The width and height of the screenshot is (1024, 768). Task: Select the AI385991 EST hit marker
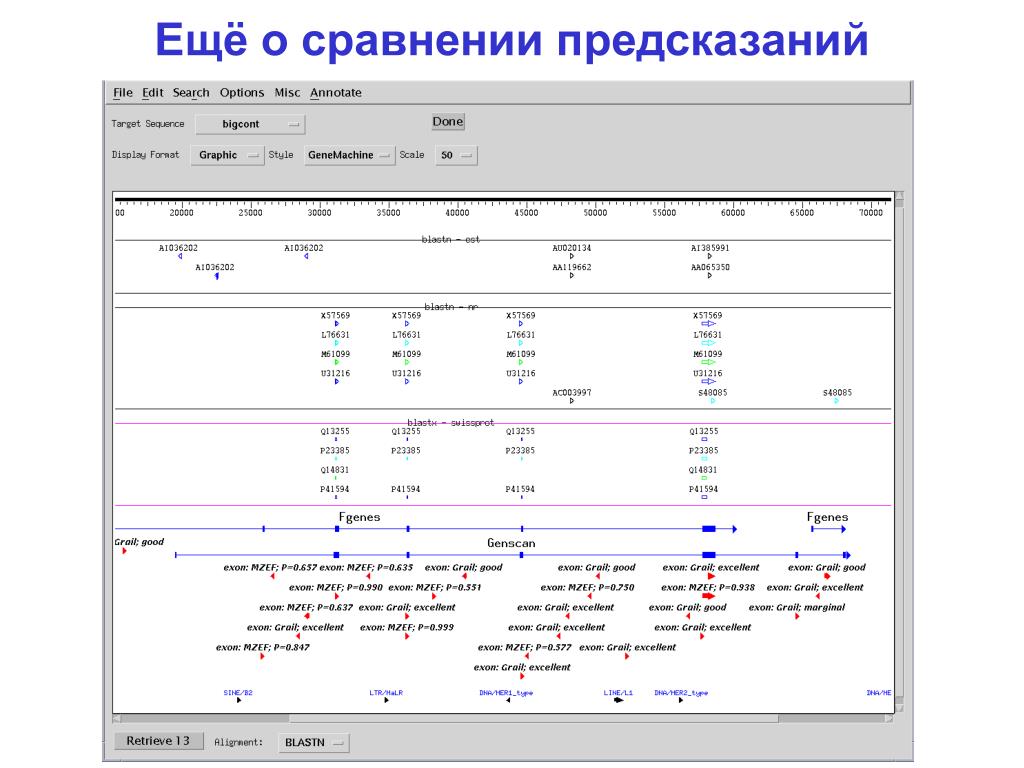(710, 257)
